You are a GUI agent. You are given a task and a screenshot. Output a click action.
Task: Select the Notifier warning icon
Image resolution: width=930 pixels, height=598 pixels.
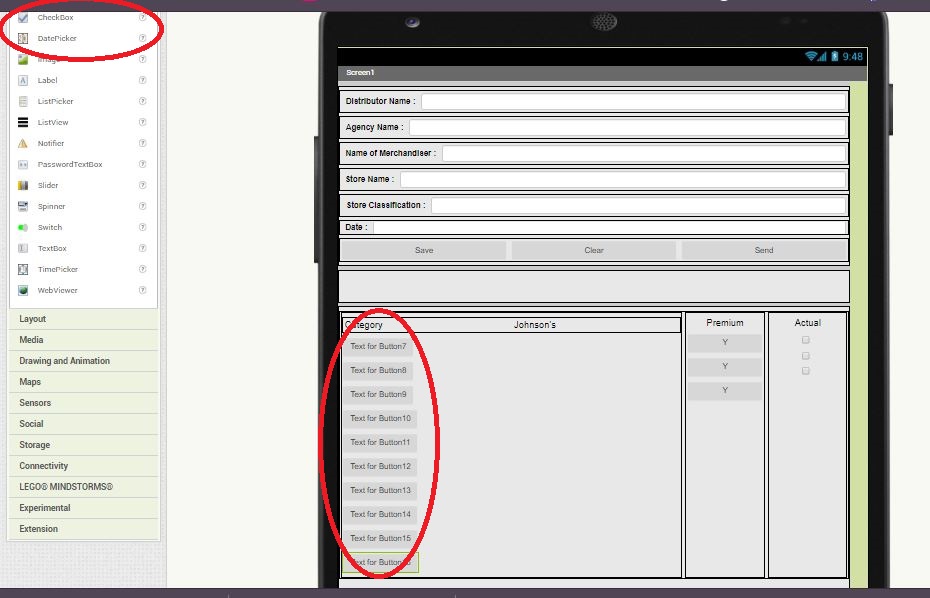(x=23, y=143)
